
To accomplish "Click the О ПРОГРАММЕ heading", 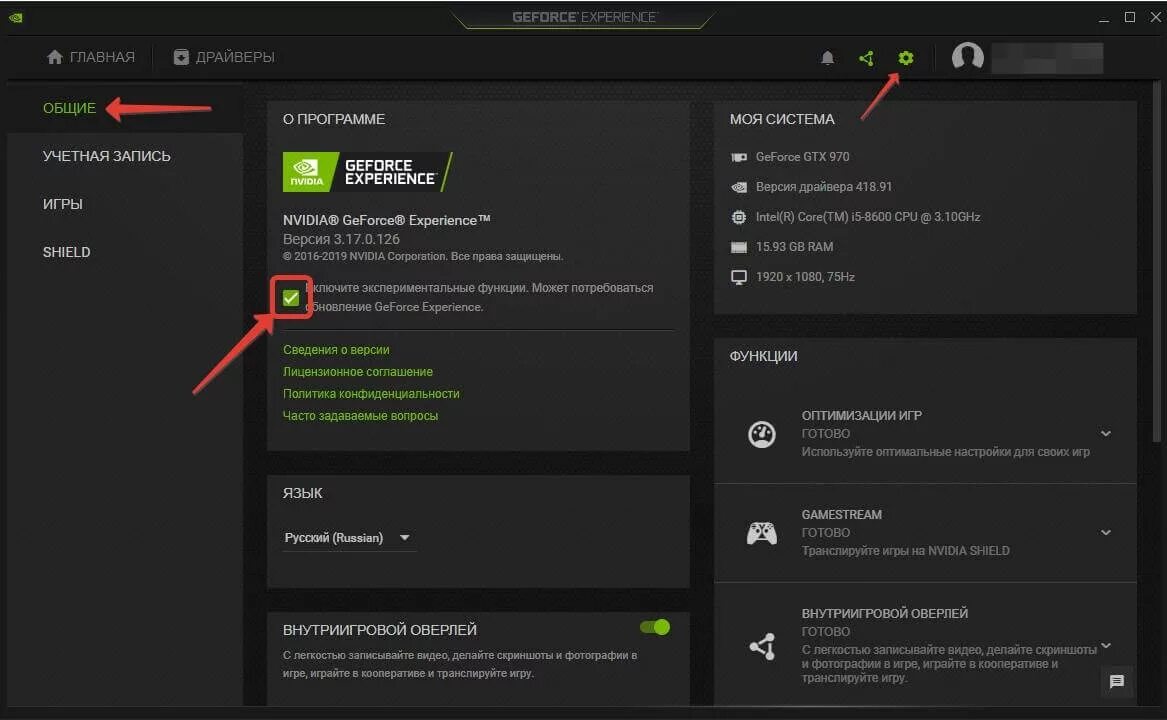I will point(333,119).
